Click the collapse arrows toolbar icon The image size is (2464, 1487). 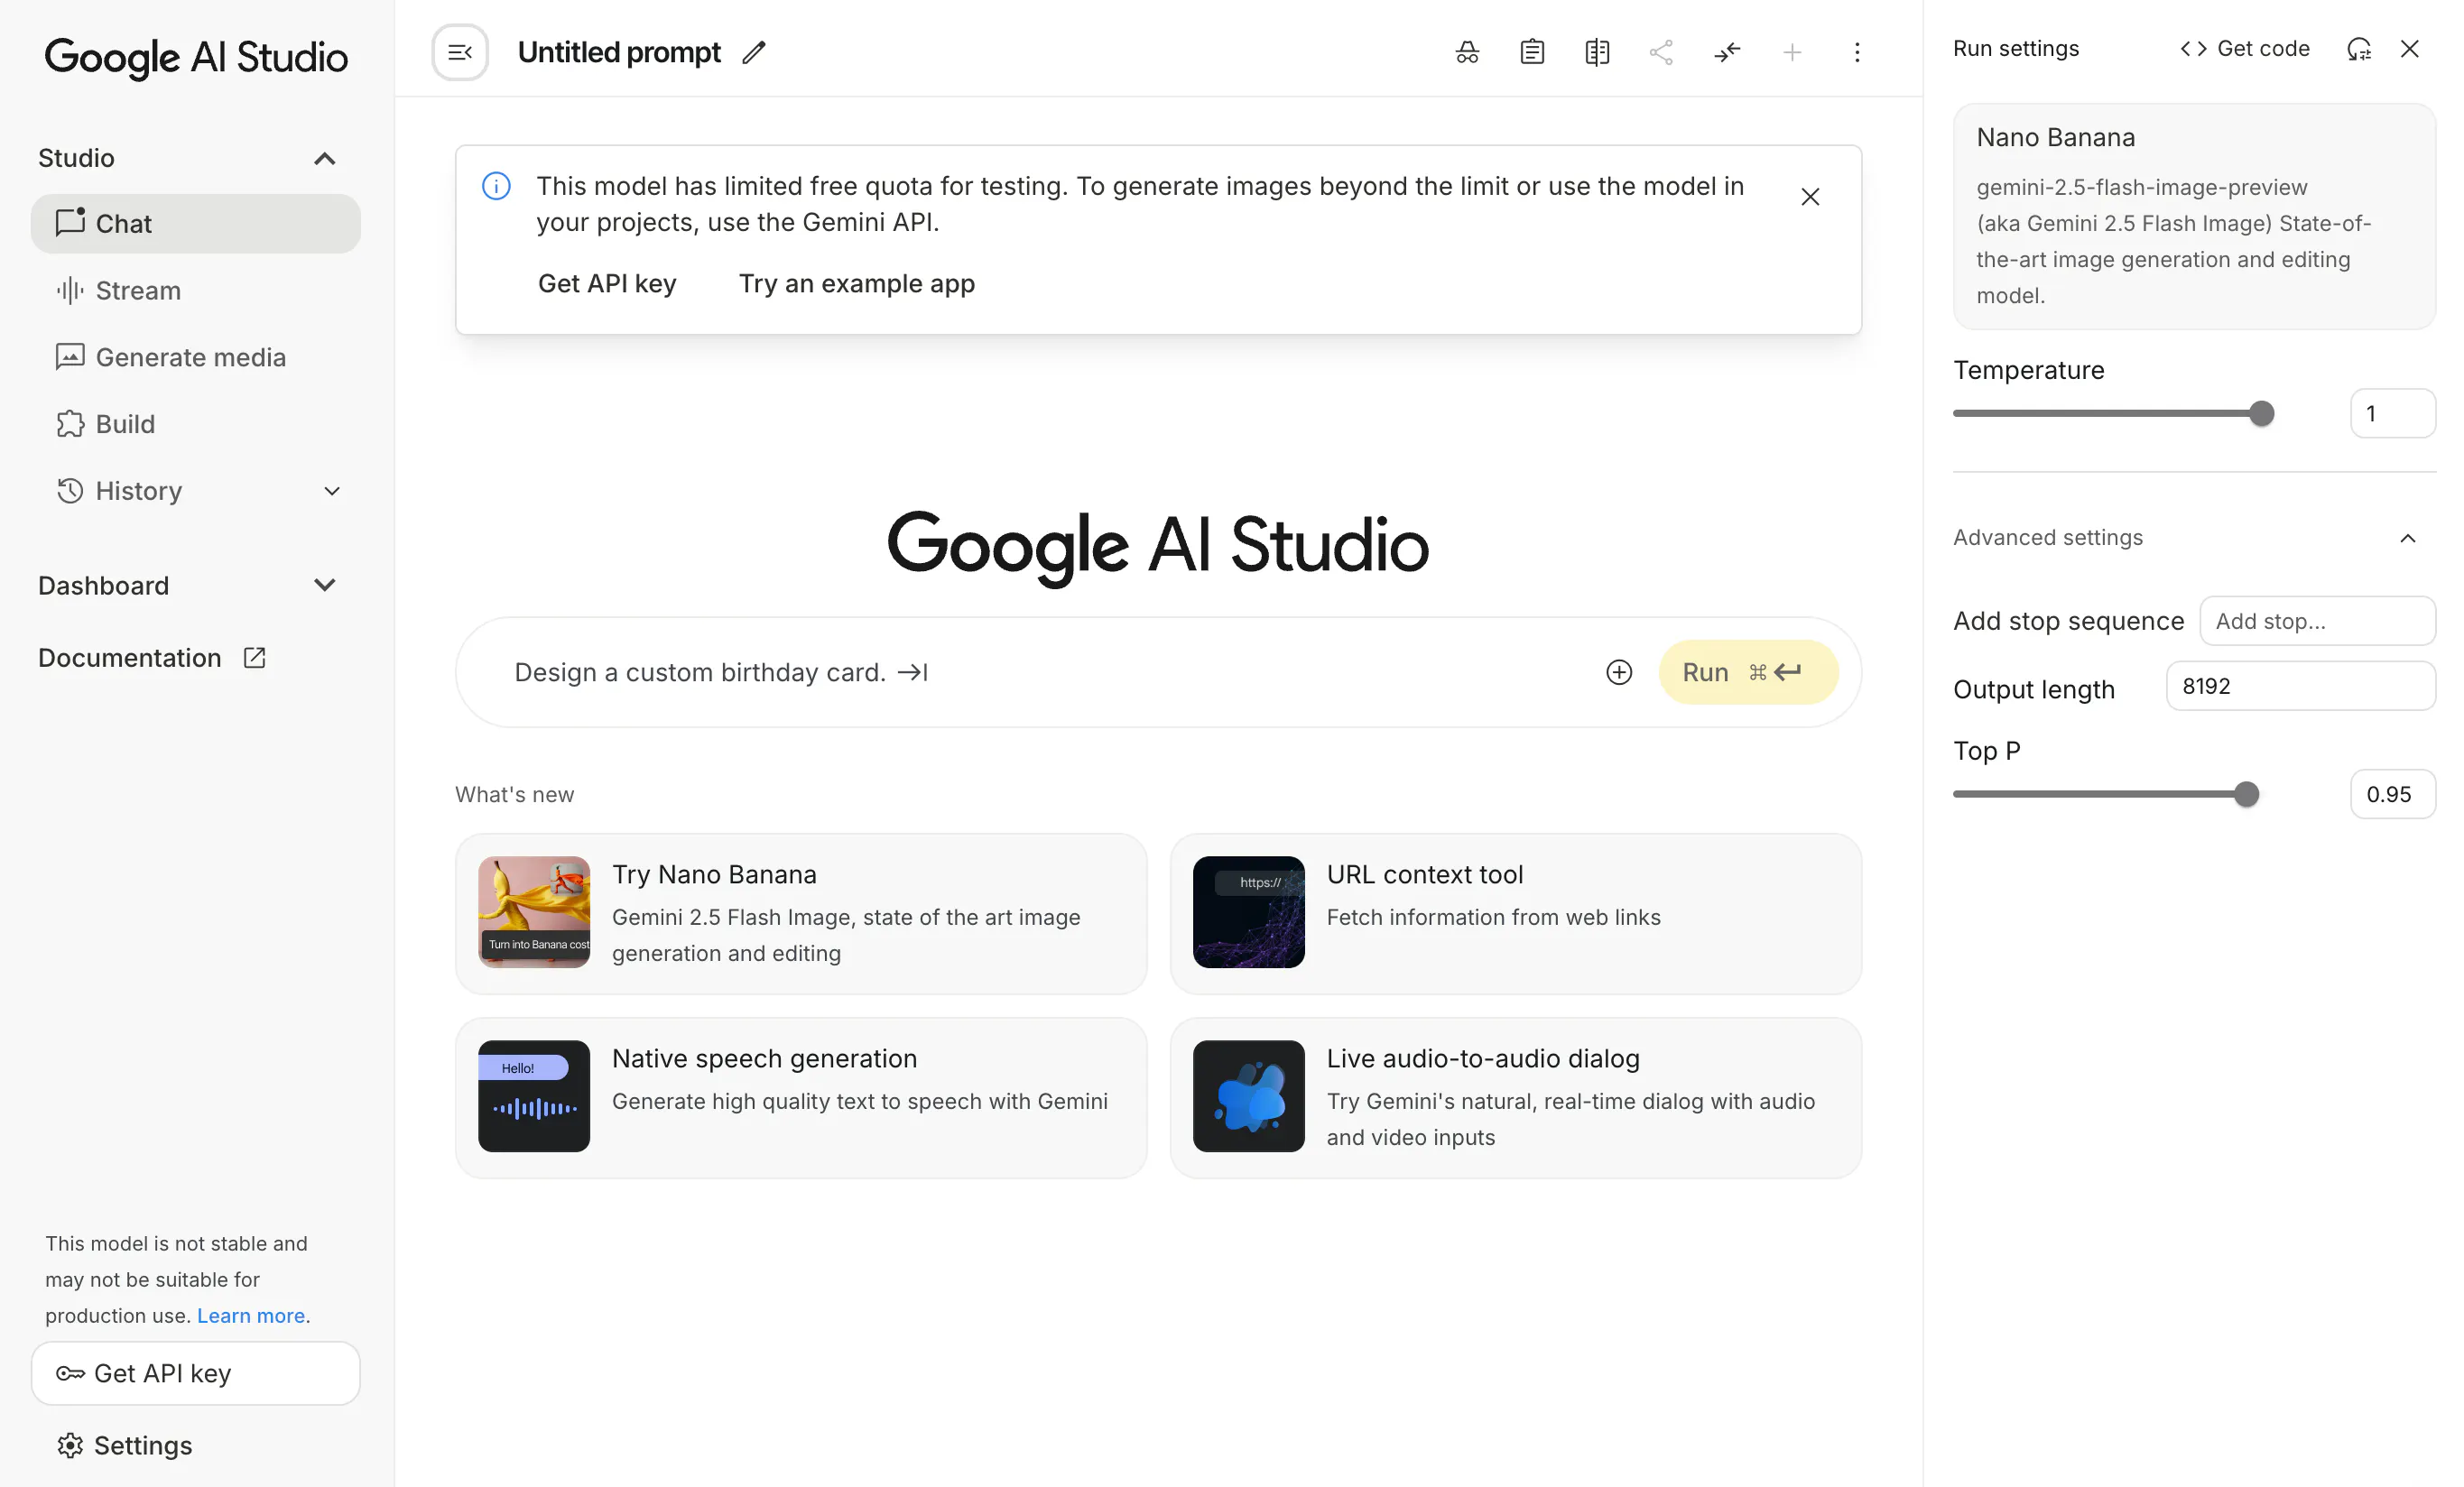click(1727, 52)
